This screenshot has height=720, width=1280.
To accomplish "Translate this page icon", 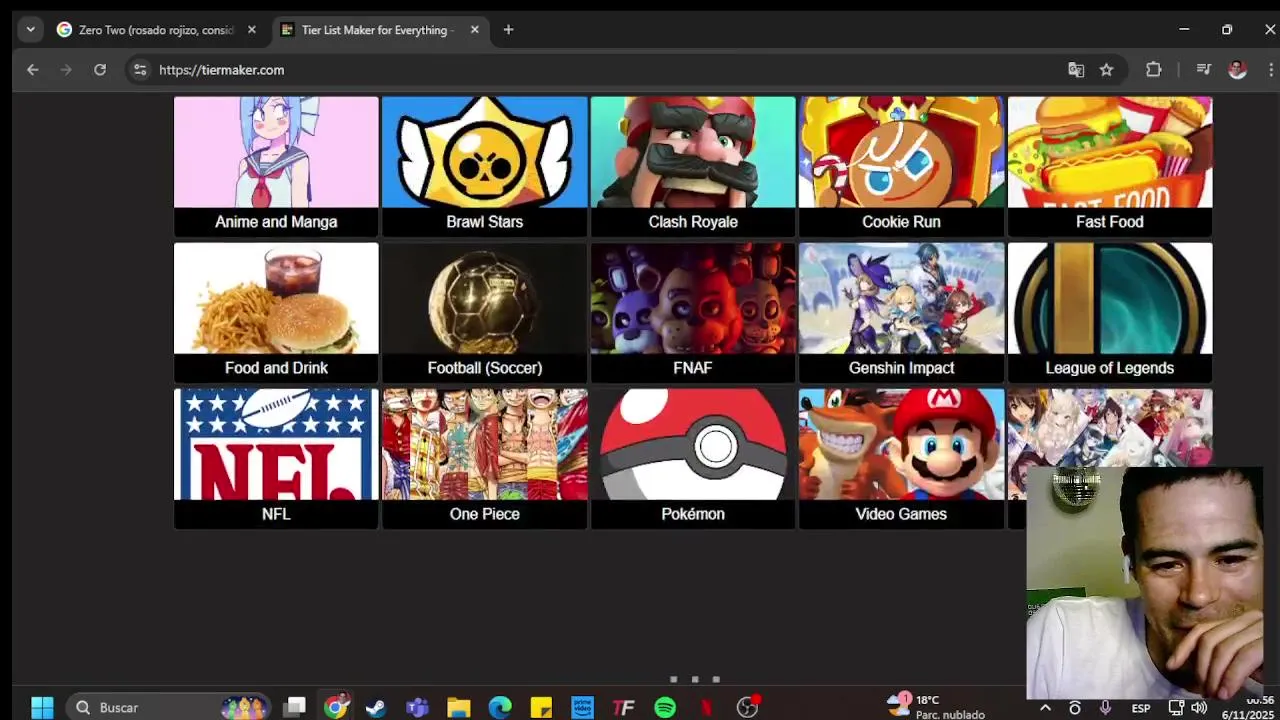I will [1076, 70].
